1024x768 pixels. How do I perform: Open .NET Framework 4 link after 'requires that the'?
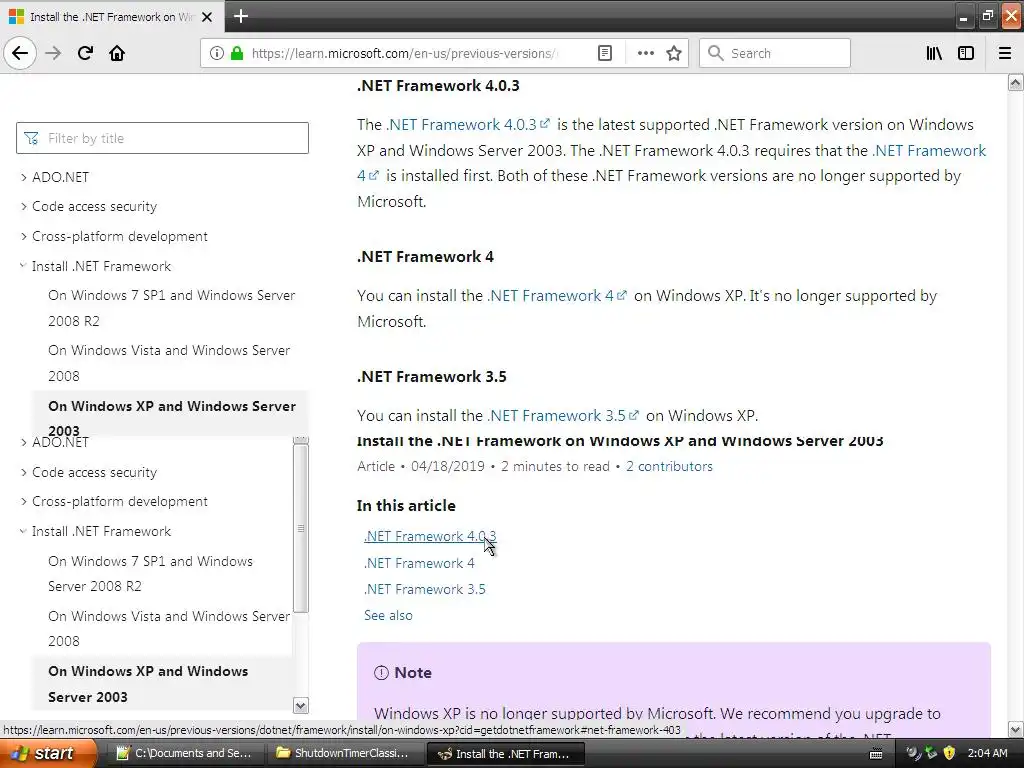929,151
